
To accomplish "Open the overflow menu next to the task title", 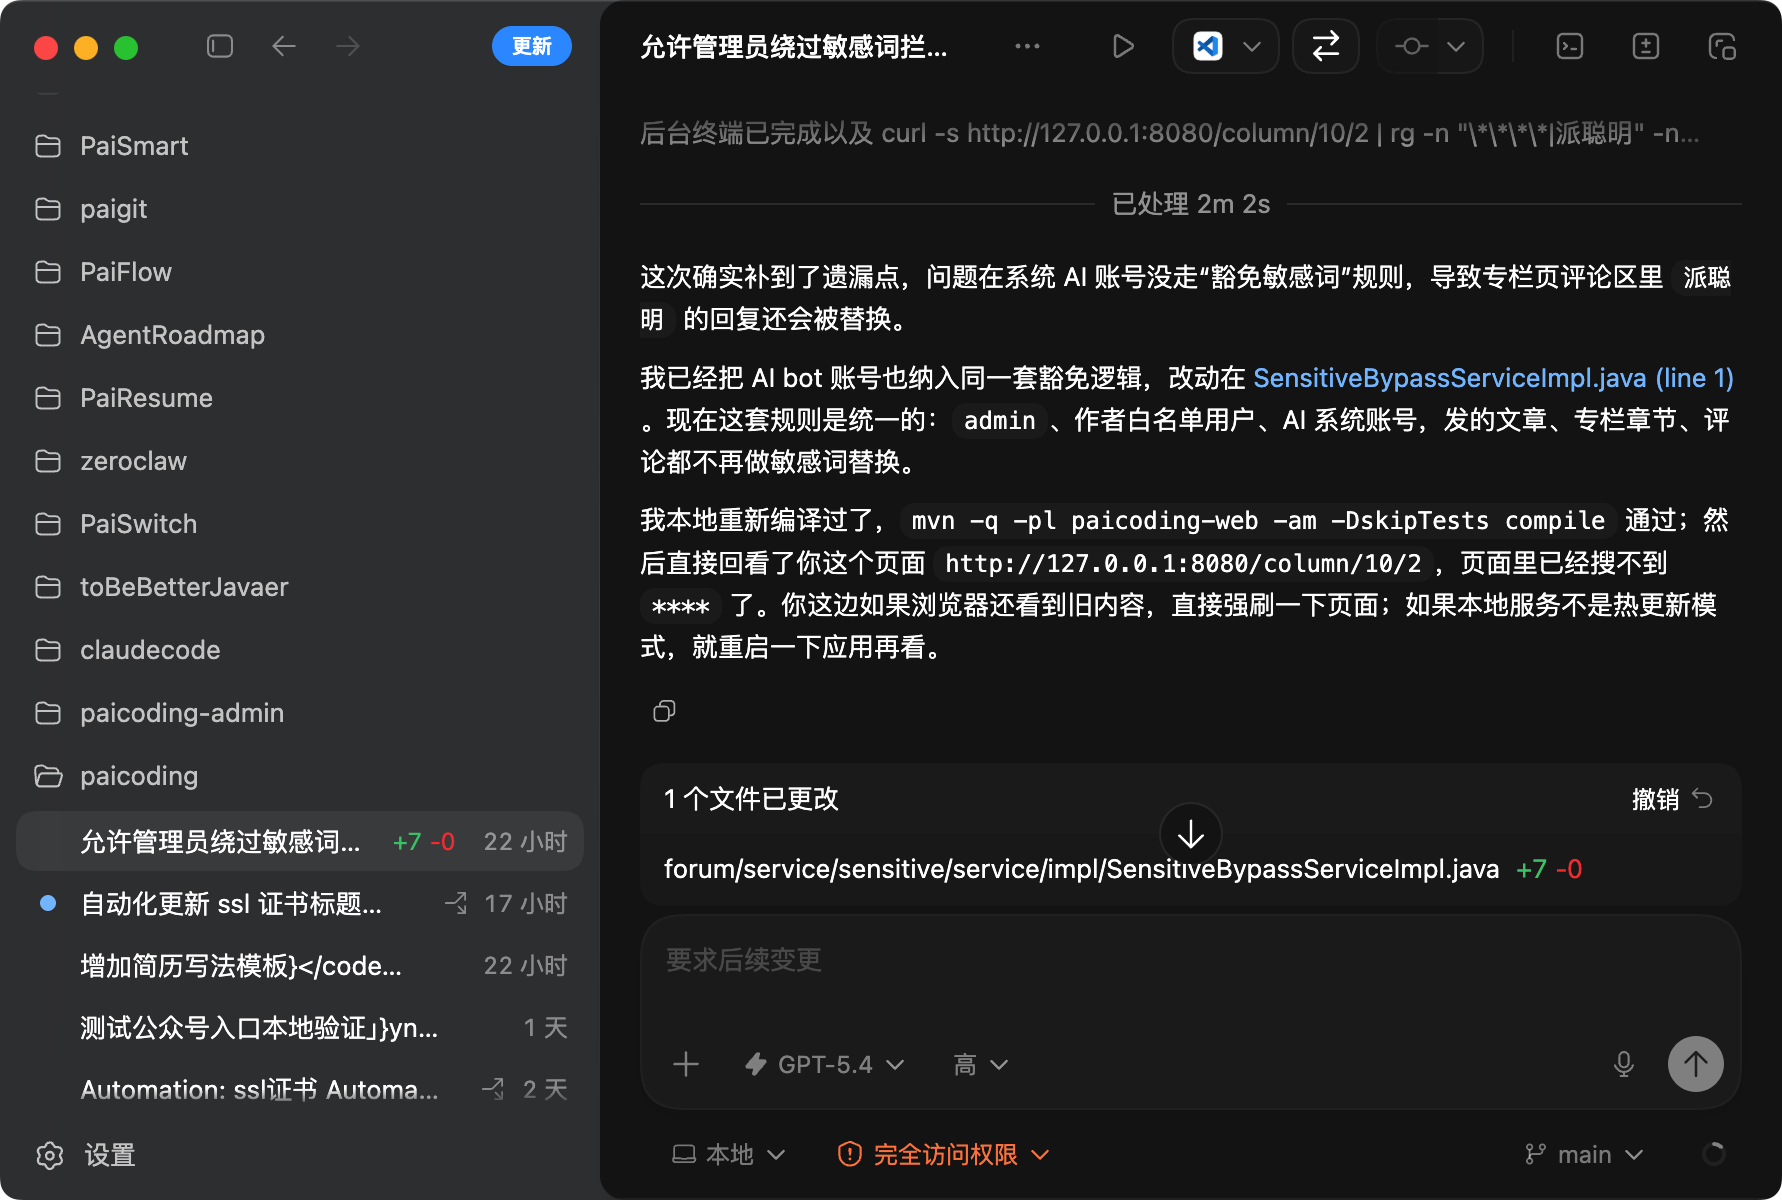I will [1027, 46].
